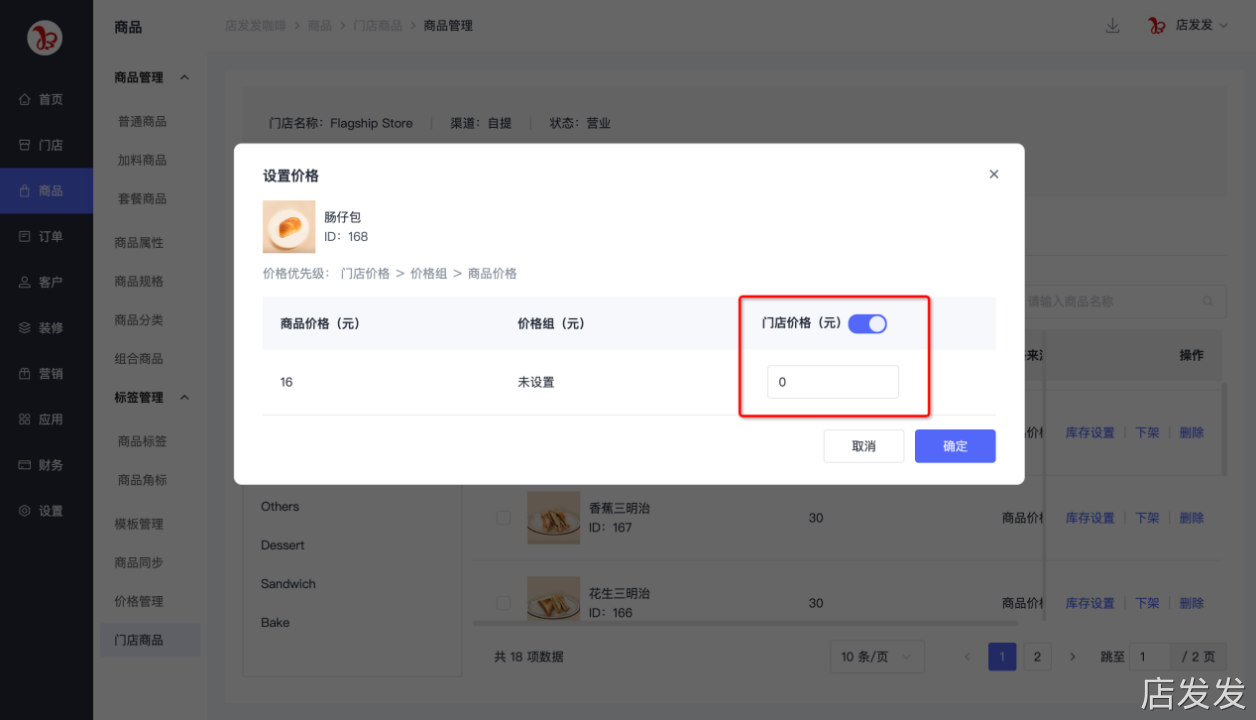Open 商品同步 in the submenu
Viewport: 1256px width, 720px height.
pos(139,562)
